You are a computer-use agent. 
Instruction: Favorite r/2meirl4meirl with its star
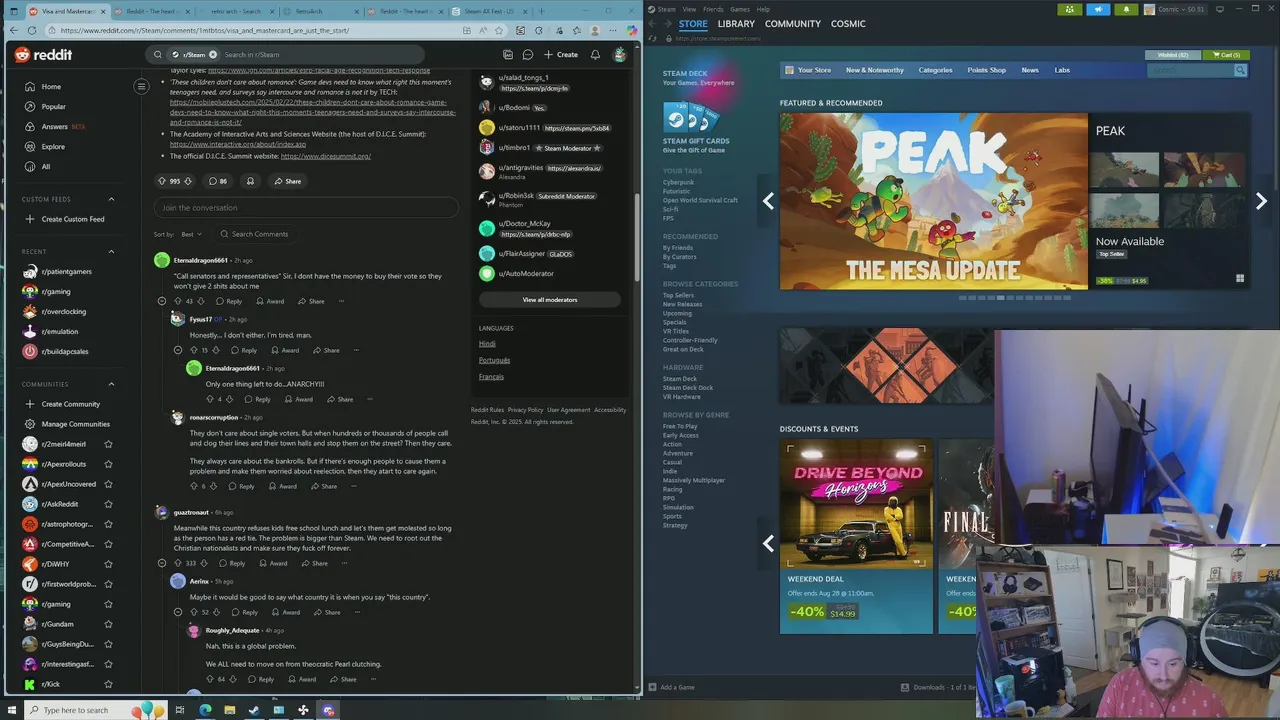point(108,444)
